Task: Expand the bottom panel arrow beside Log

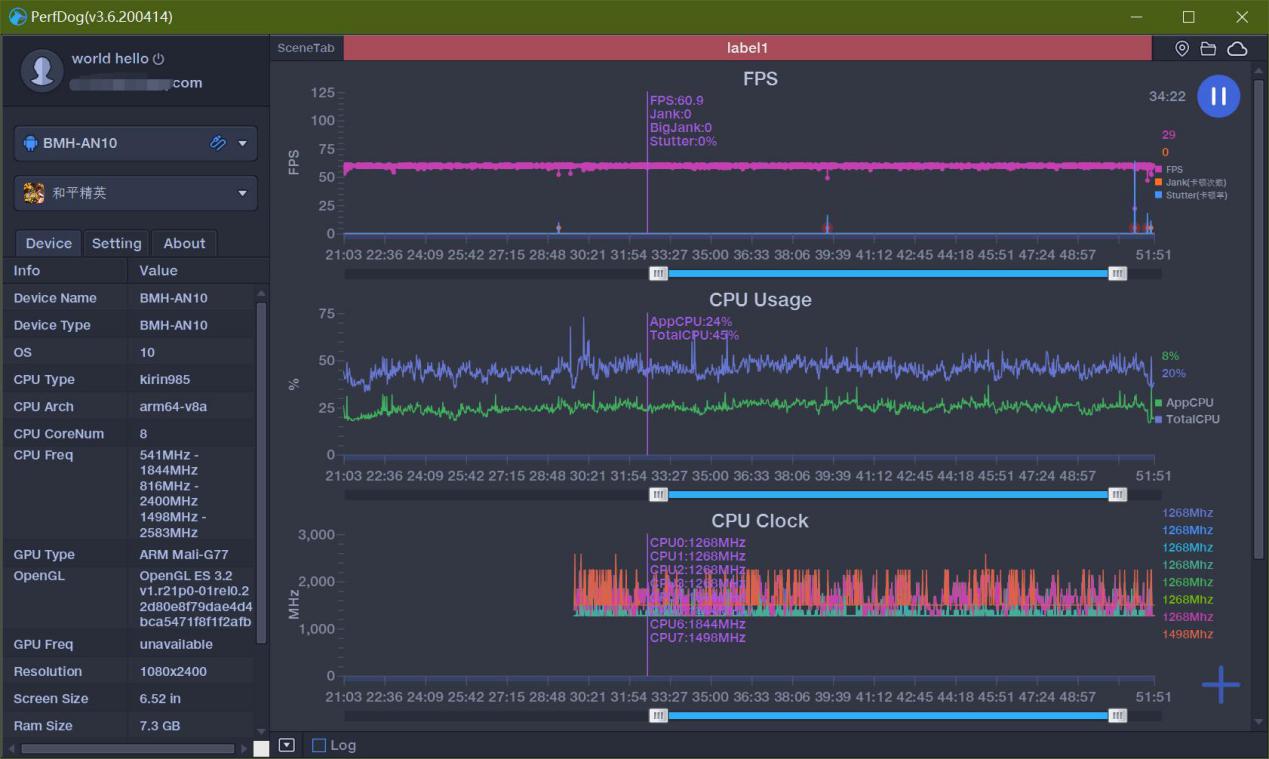Action: coord(287,745)
